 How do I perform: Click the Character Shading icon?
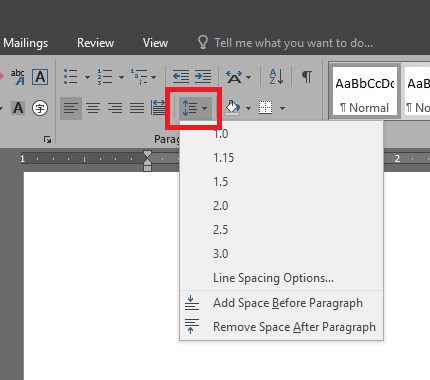(18, 108)
